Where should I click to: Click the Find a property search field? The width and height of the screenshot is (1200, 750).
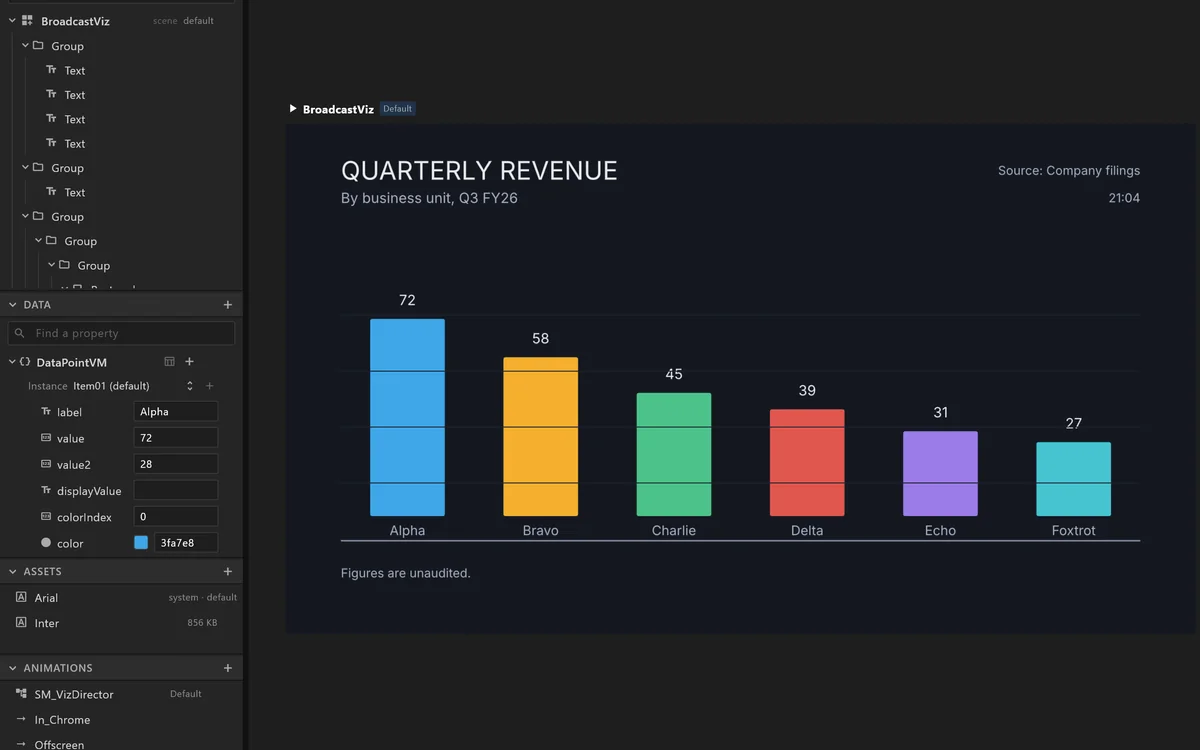click(x=121, y=333)
